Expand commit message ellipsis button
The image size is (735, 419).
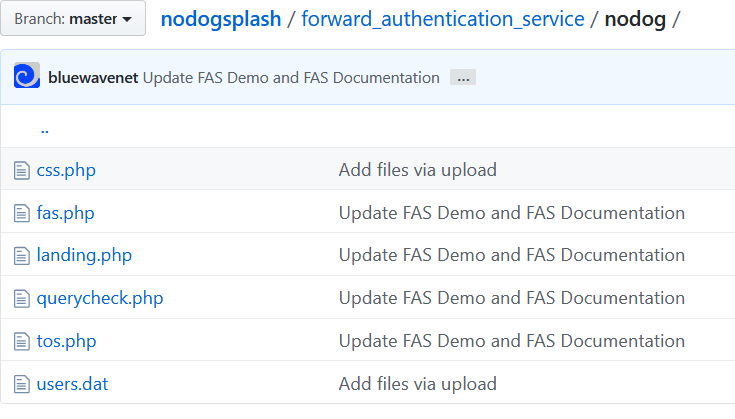pos(463,77)
